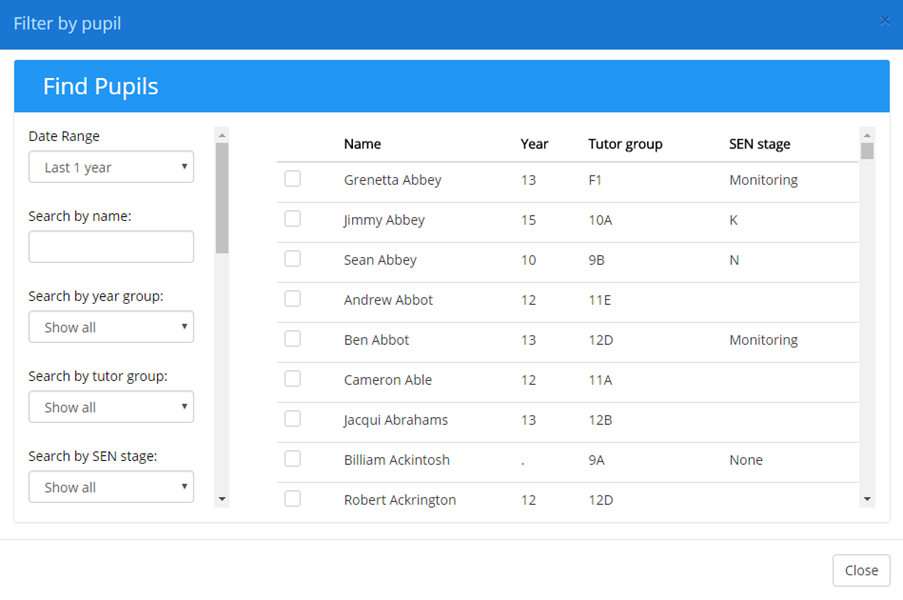
Task: Sort pupils by the Name column header
Action: coord(362,143)
